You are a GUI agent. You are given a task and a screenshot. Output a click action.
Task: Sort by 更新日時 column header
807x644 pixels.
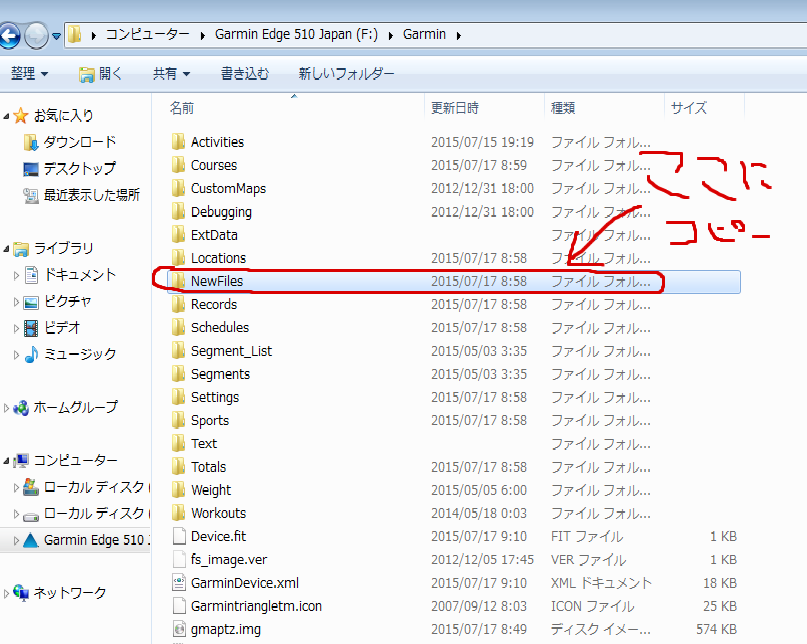tap(455, 108)
